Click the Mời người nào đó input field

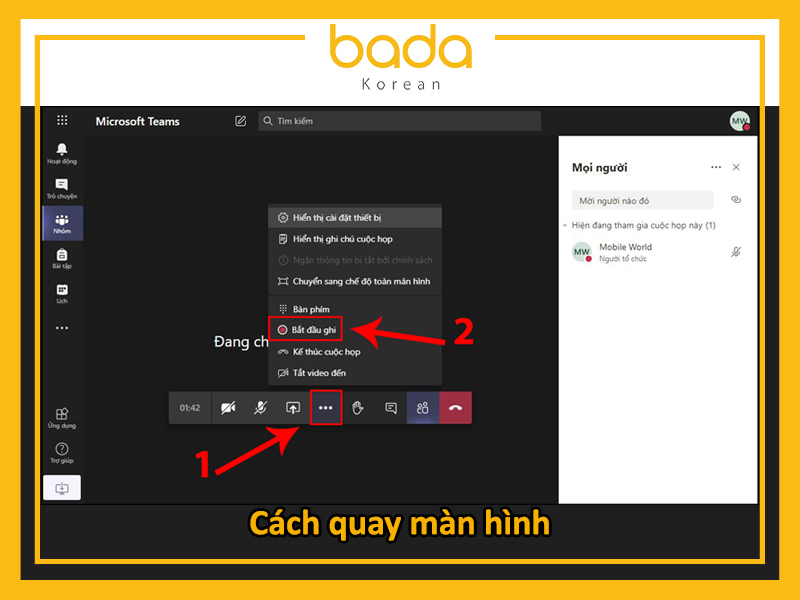pyautogui.click(x=642, y=200)
